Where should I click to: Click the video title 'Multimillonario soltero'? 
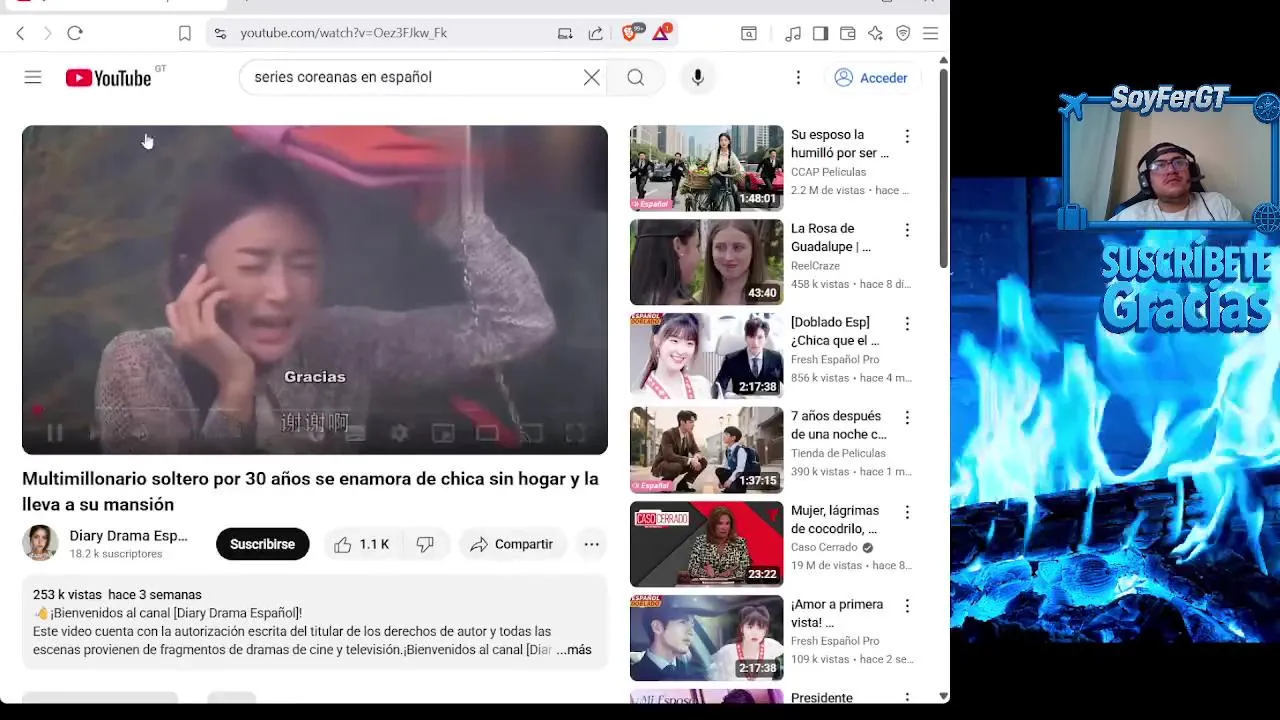(x=310, y=491)
